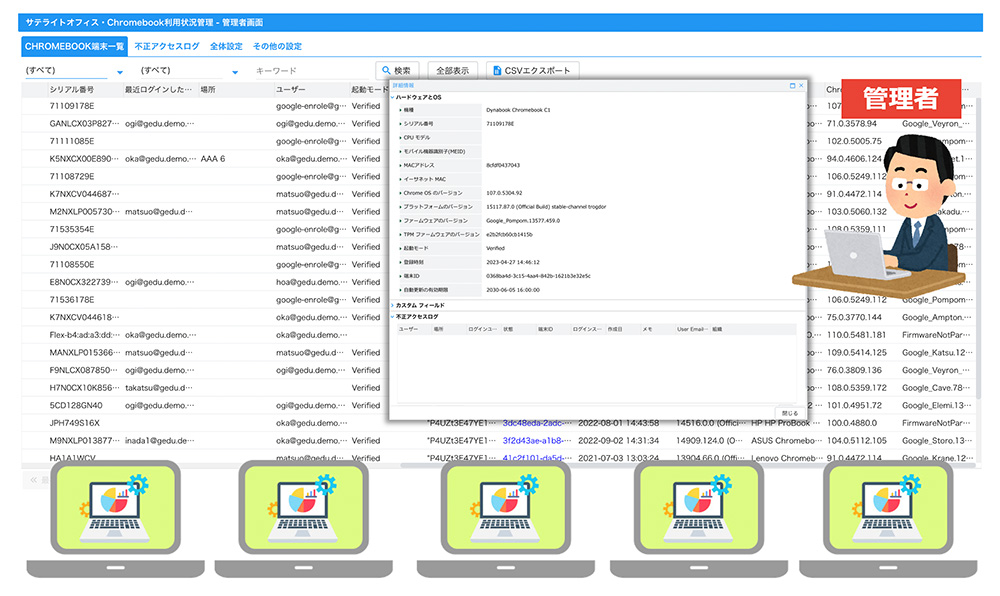Click location cell AAA 6
Image resolution: width=1000 pixels, height=596 pixels.
point(213,159)
